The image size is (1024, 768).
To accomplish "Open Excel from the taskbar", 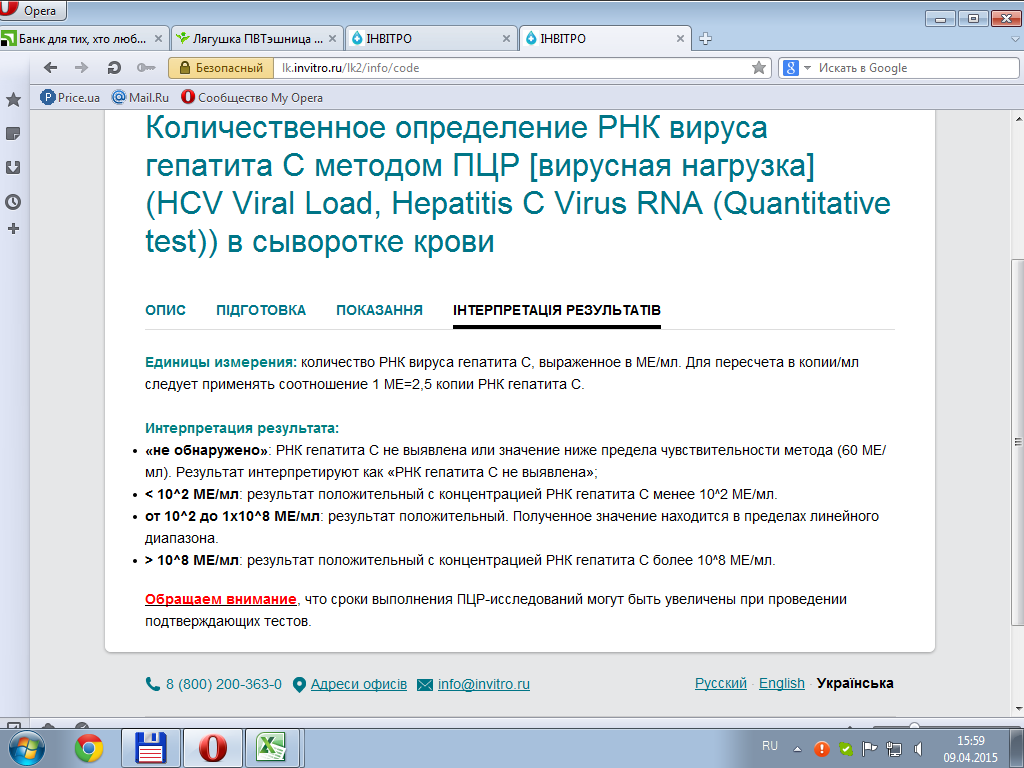I will (x=272, y=748).
